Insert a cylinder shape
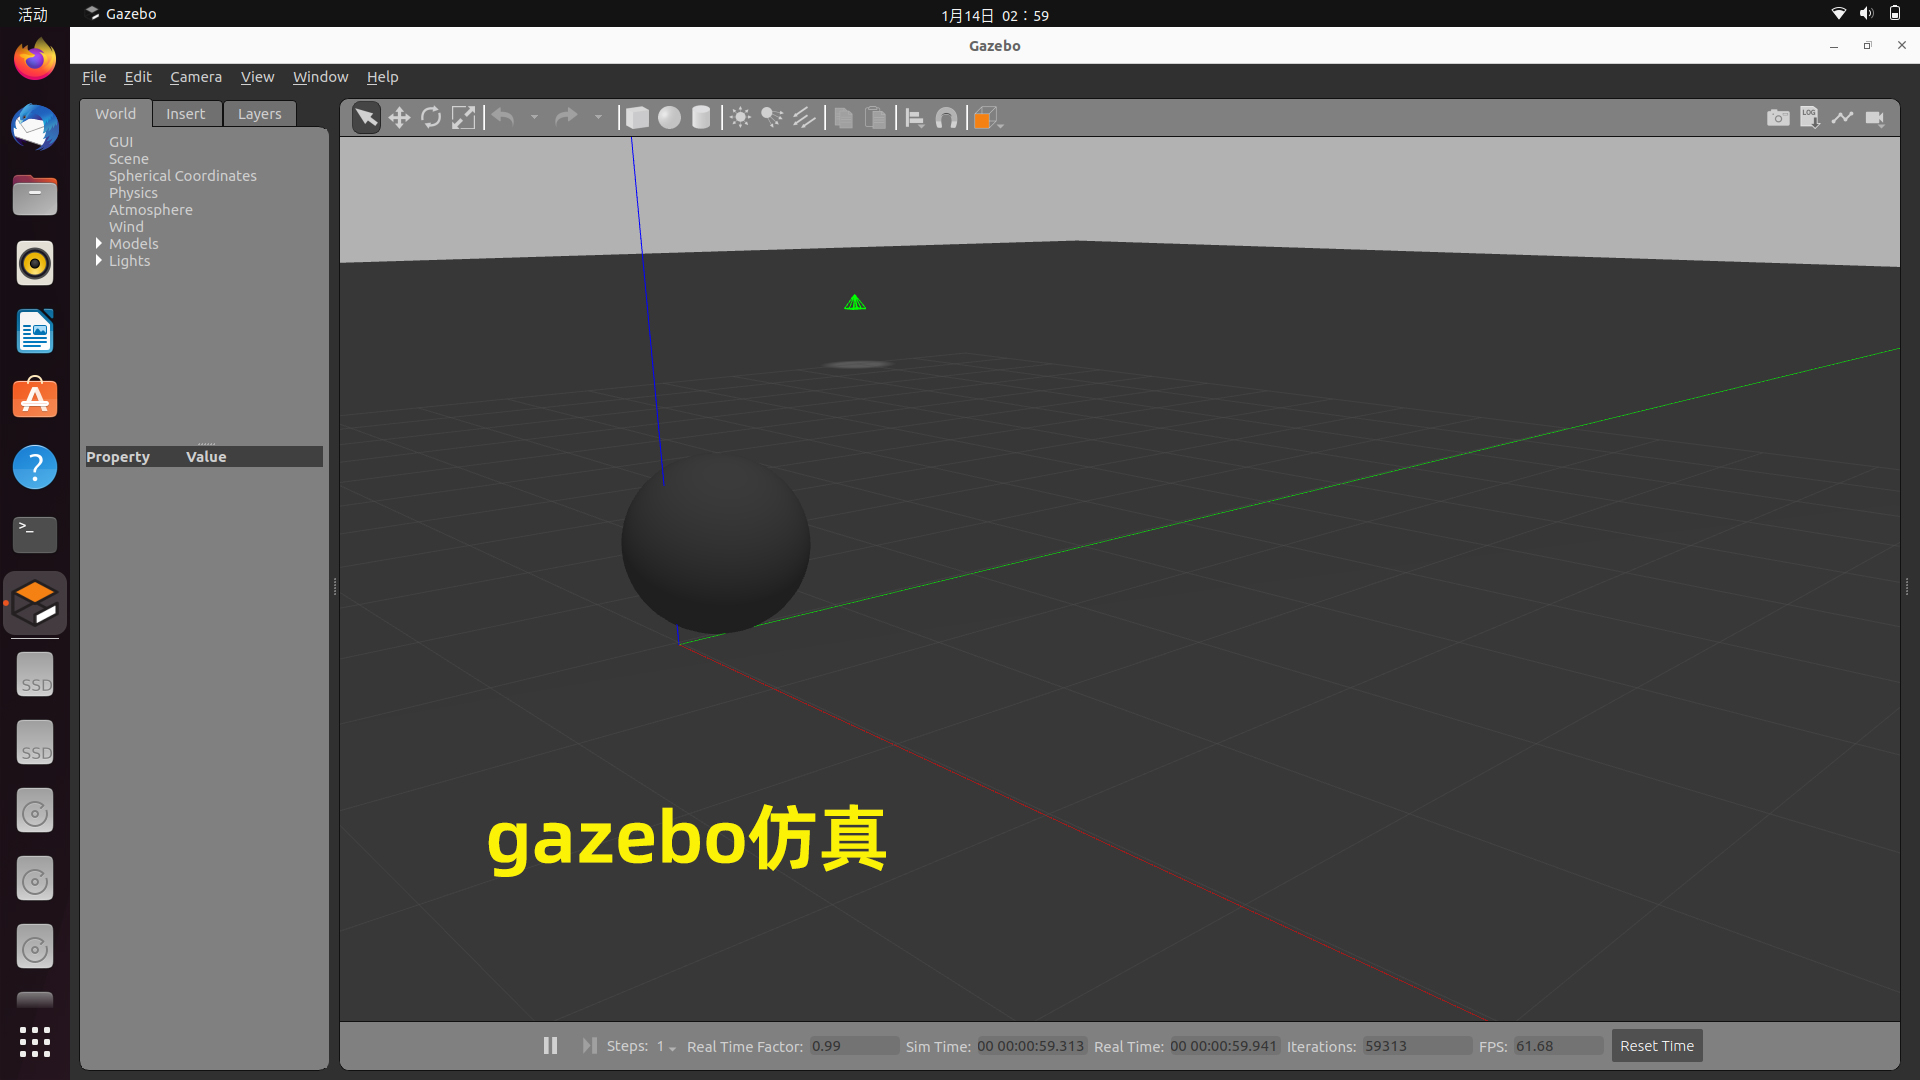This screenshot has width=1920, height=1080. tap(701, 118)
